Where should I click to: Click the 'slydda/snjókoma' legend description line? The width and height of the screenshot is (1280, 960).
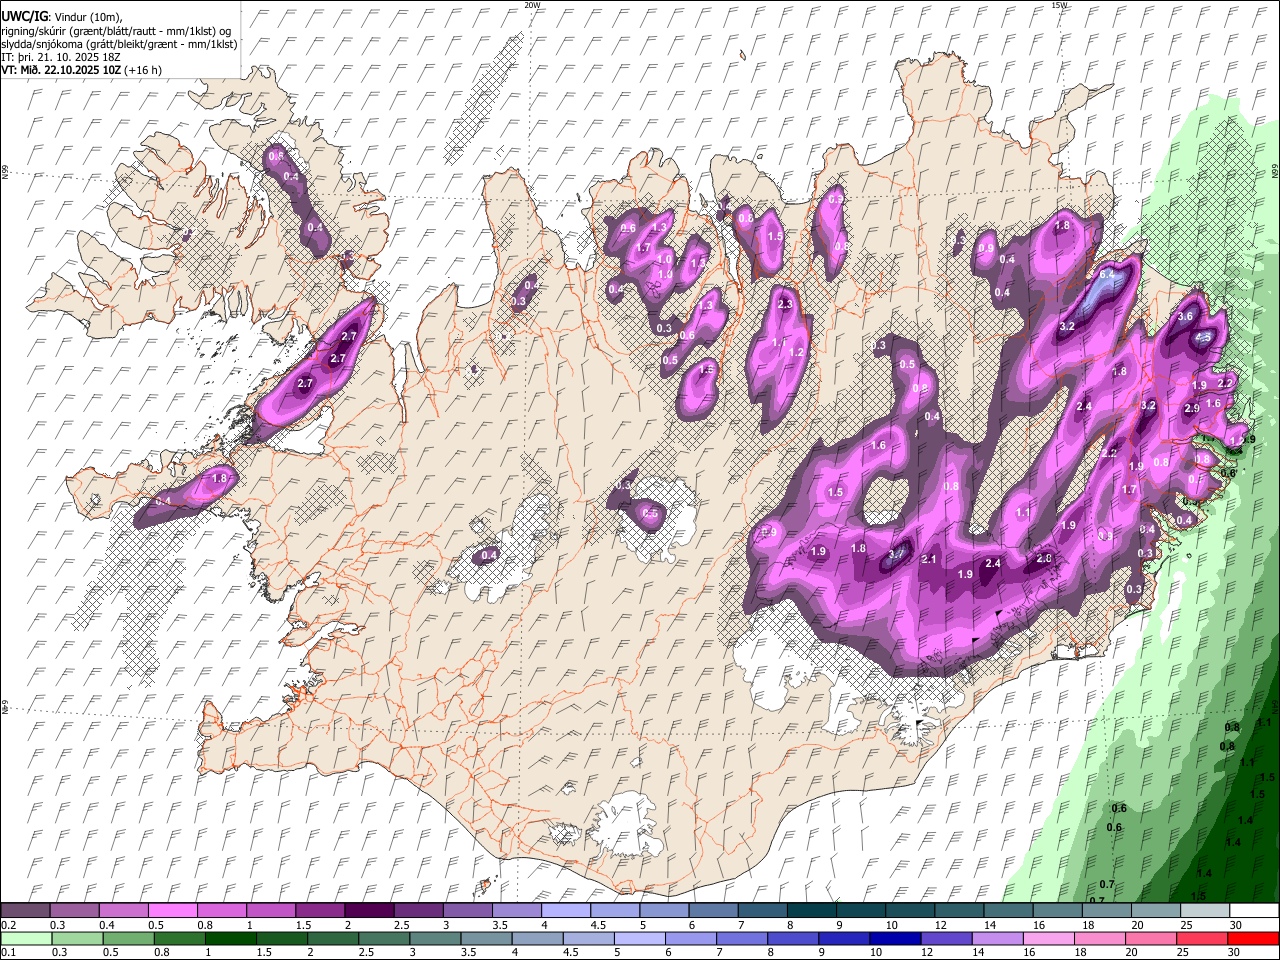click(119, 44)
